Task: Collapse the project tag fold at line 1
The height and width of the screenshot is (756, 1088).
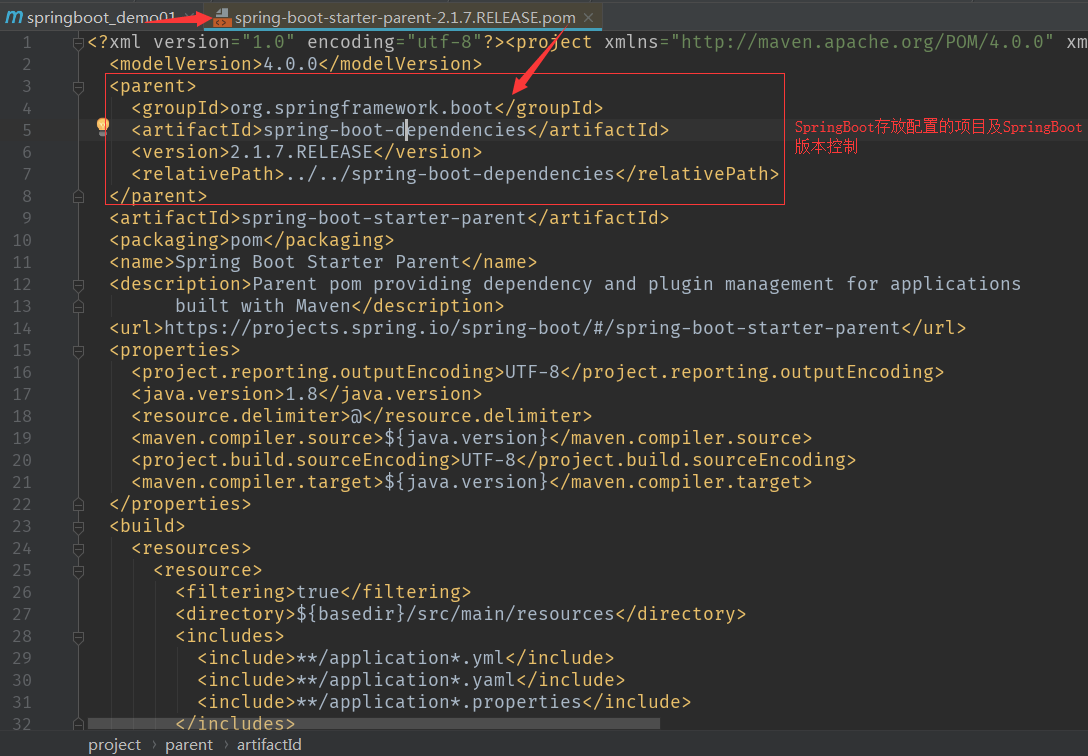Action: point(78,43)
